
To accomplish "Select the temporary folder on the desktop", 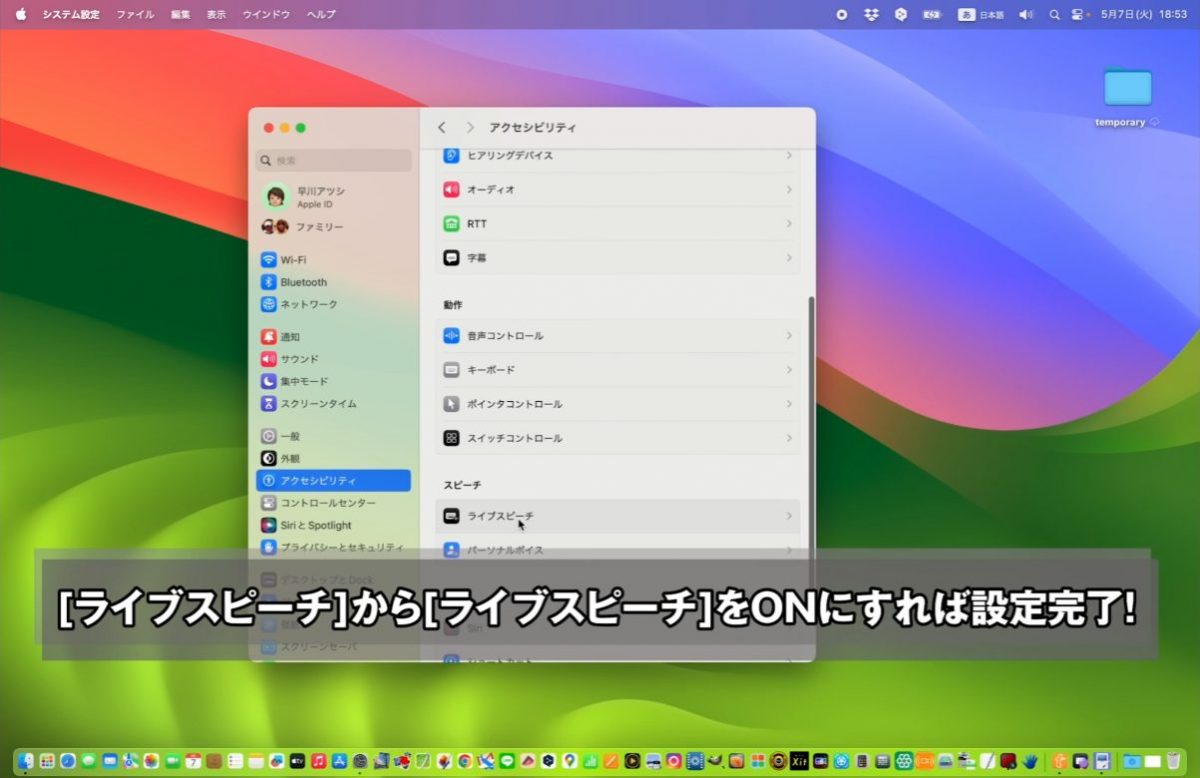I will coord(1127,97).
